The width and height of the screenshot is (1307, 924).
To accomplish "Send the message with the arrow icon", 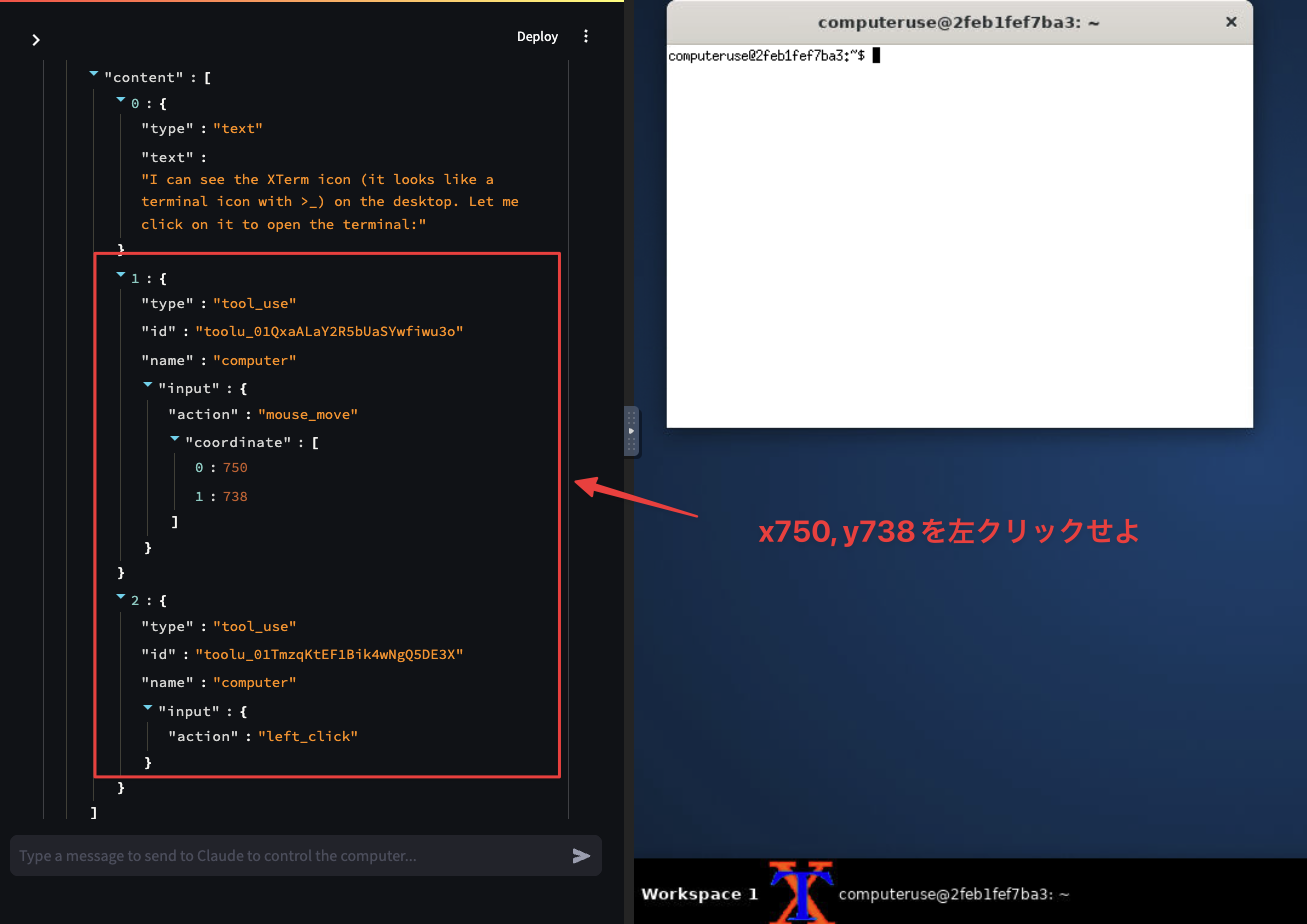I will [581, 856].
